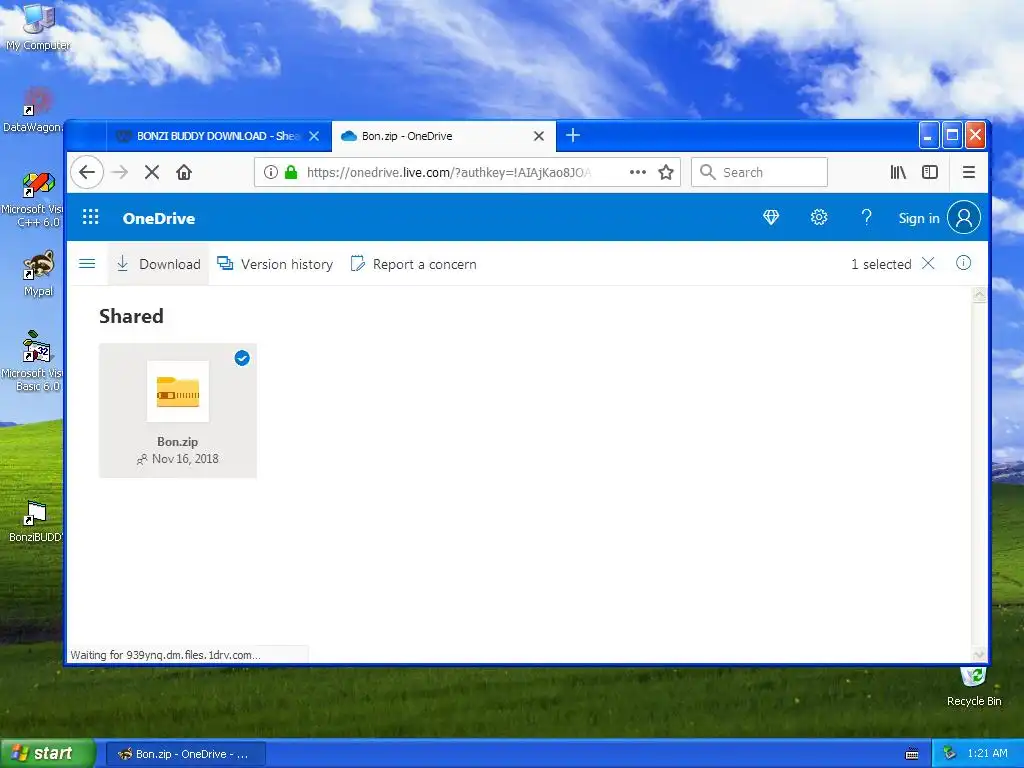Viewport: 1024px width, 768px height.
Task: Go to the browser home page
Action: click(184, 172)
